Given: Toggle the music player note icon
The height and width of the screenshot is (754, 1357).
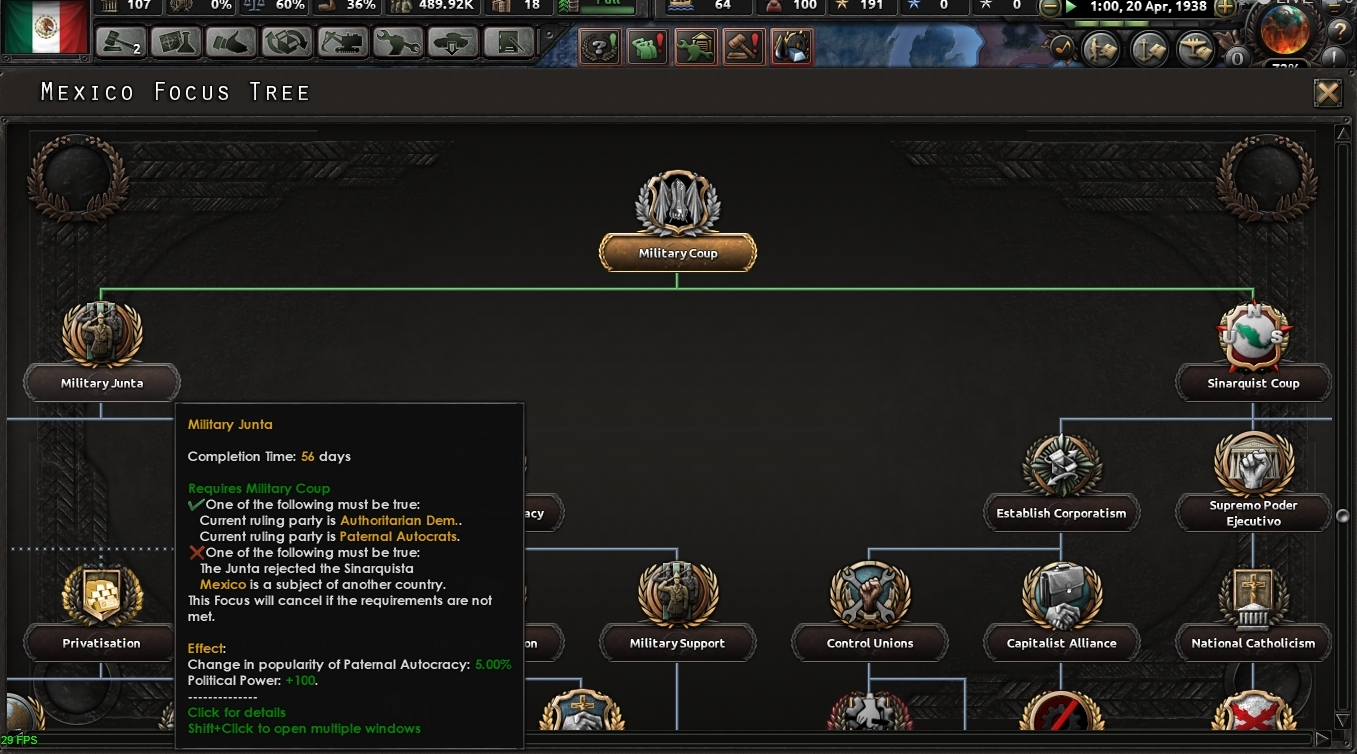Looking at the screenshot, I should click(1062, 48).
